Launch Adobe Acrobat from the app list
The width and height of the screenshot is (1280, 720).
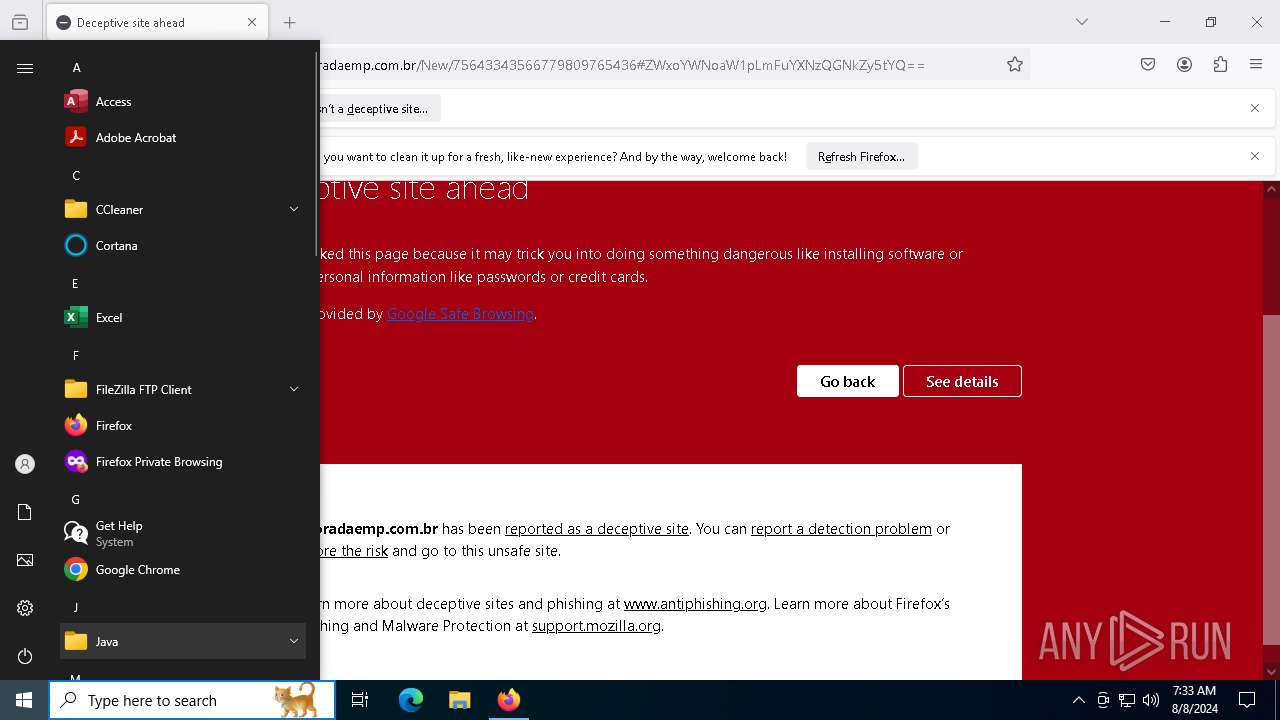[183, 137]
